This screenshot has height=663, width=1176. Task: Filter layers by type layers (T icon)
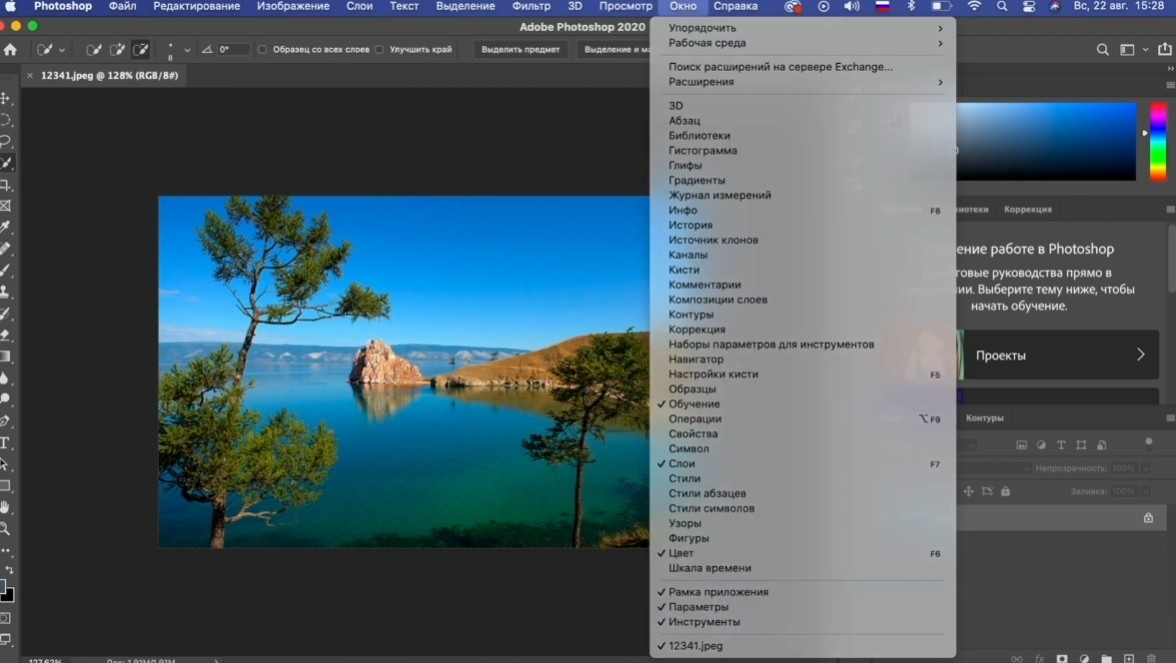click(1061, 445)
